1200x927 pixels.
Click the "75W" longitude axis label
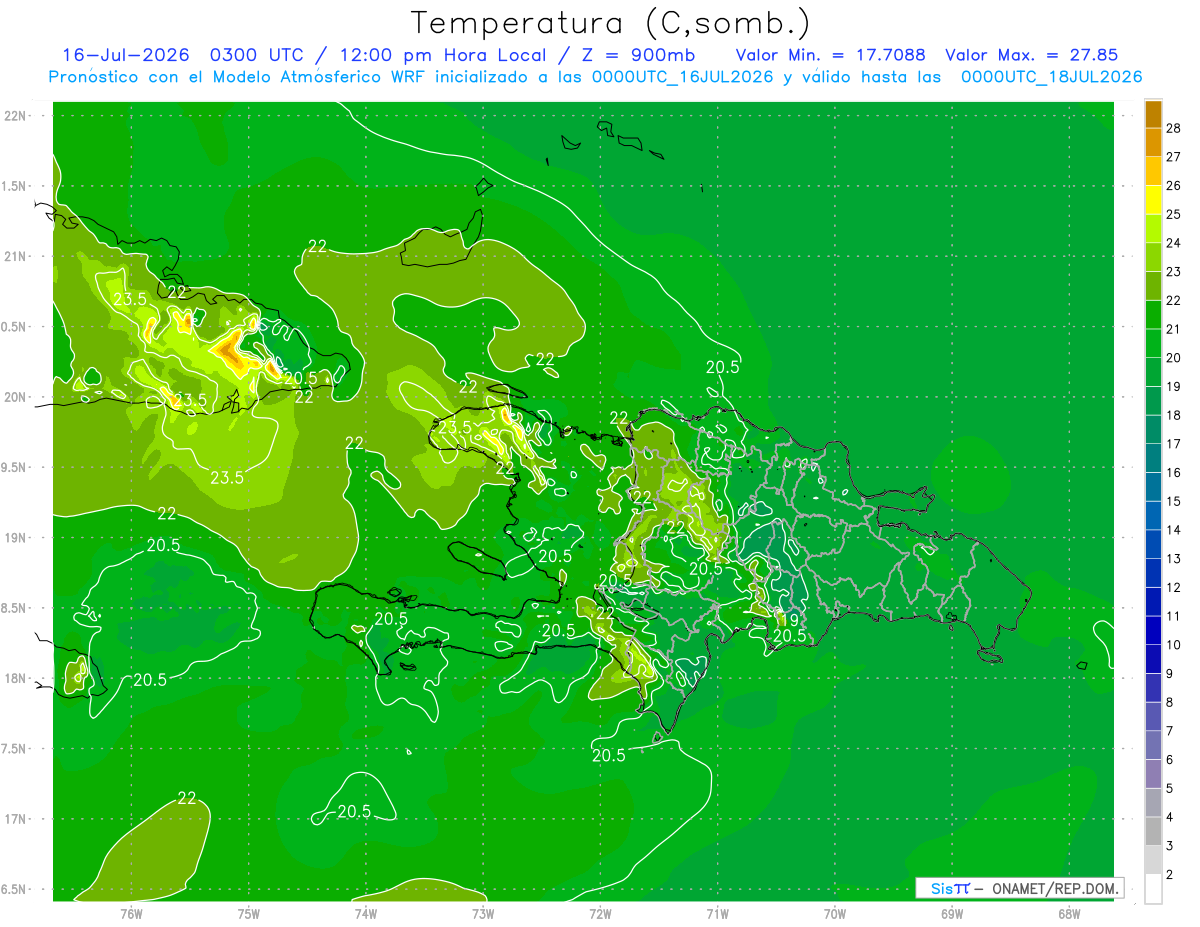pyautogui.click(x=248, y=914)
